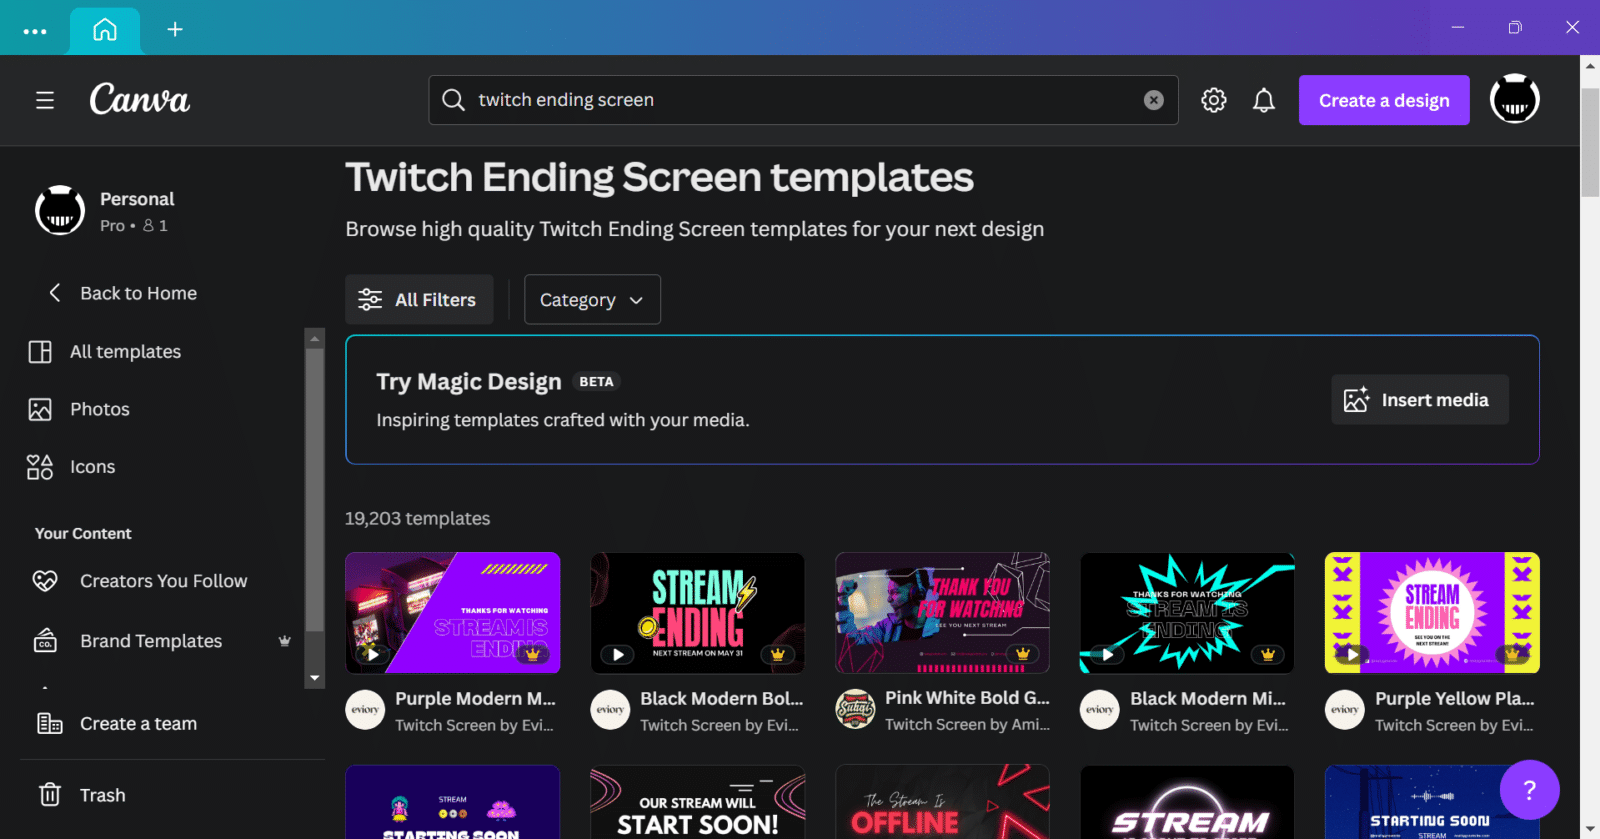This screenshot has height=839, width=1600.
Task: Open Brand Templates in the sidebar
Action: 128,641
